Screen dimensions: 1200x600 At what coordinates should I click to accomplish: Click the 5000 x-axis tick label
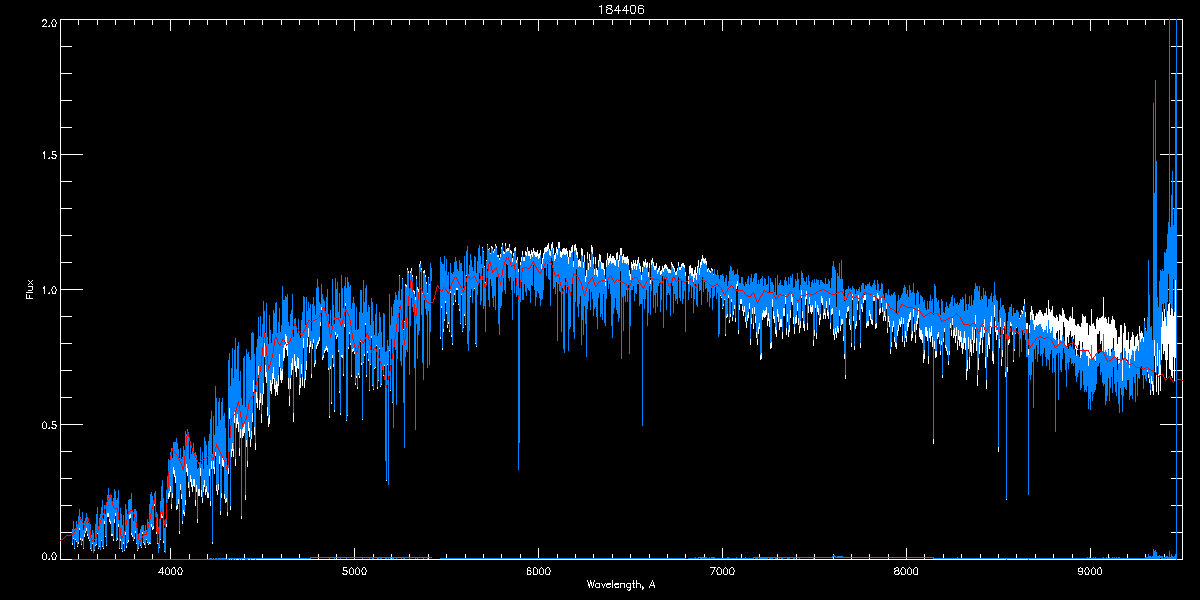point(354,572)
